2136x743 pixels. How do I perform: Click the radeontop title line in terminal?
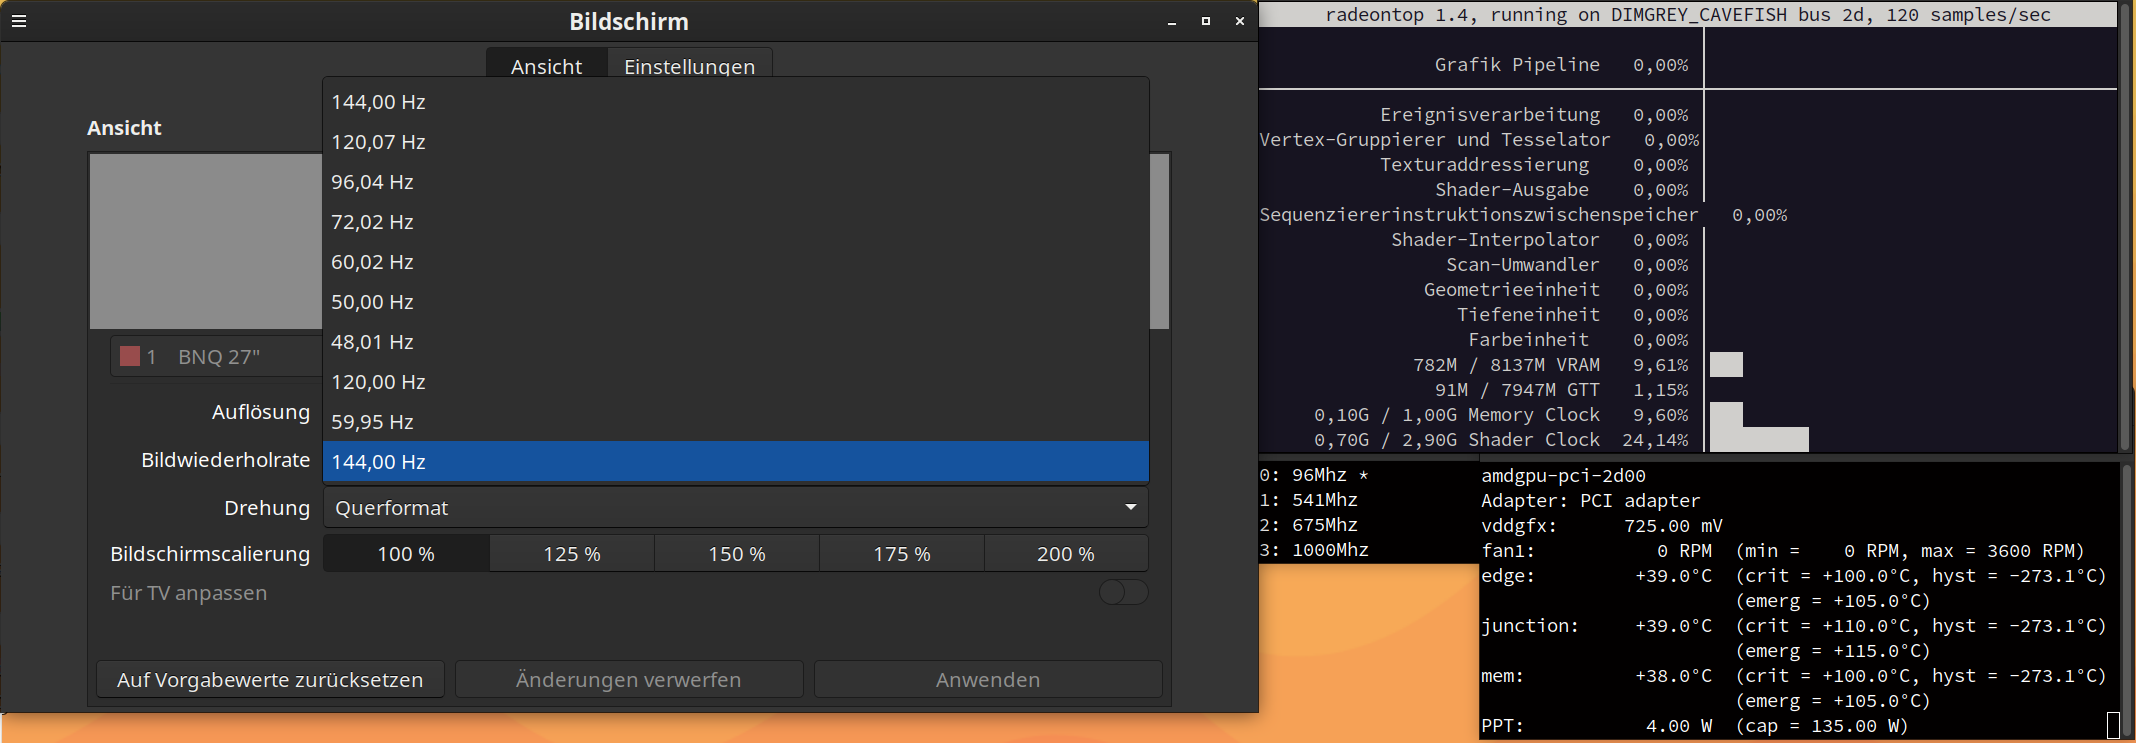pos(1688,15)
